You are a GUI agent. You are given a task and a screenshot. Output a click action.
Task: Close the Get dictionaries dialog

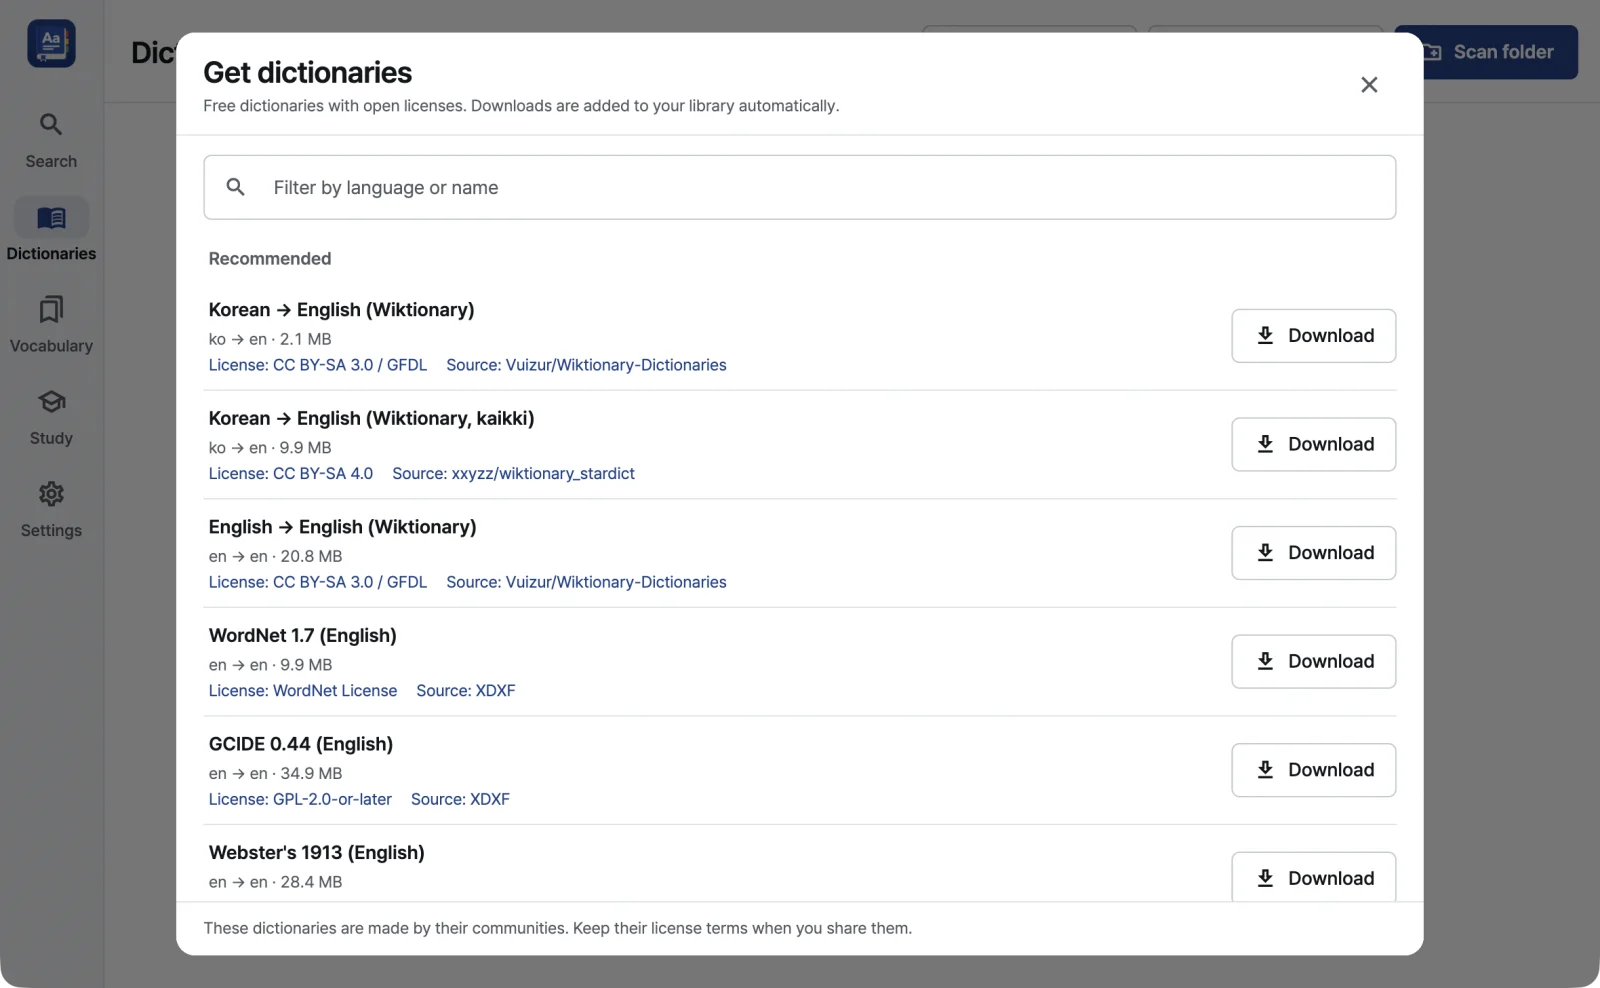pos(1369,85)
